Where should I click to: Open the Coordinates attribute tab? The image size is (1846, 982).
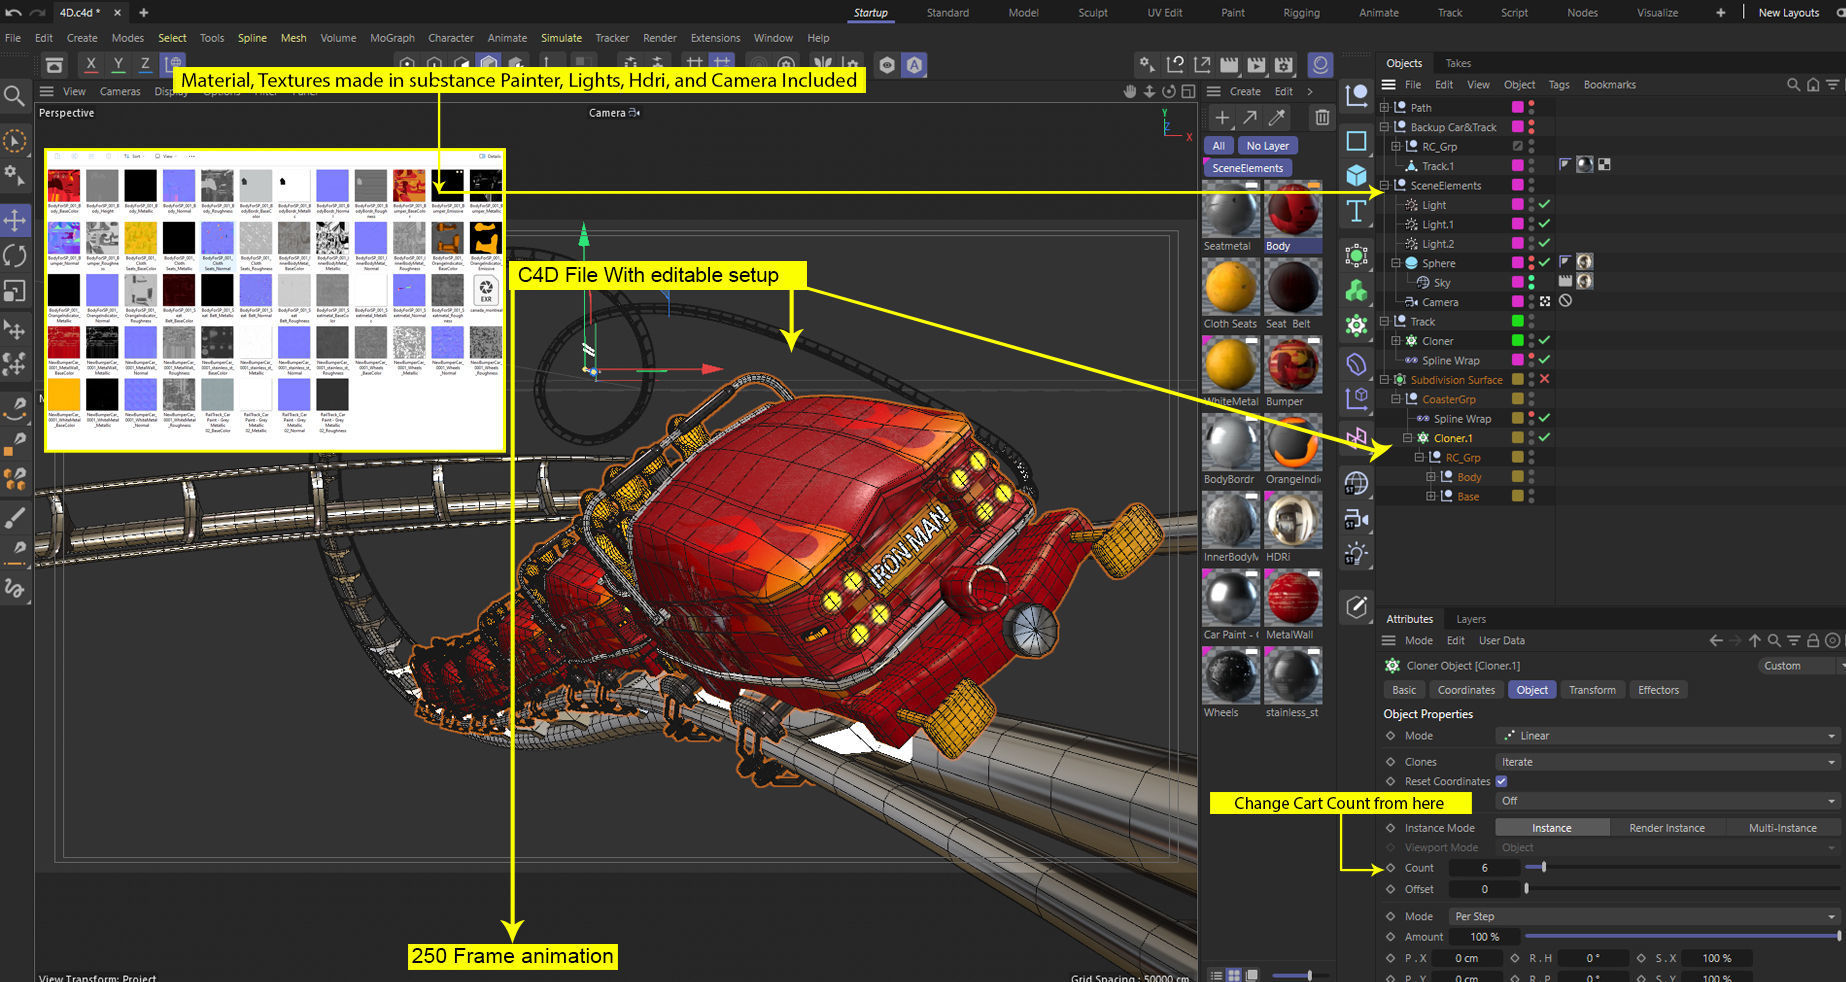(1466, 690)
